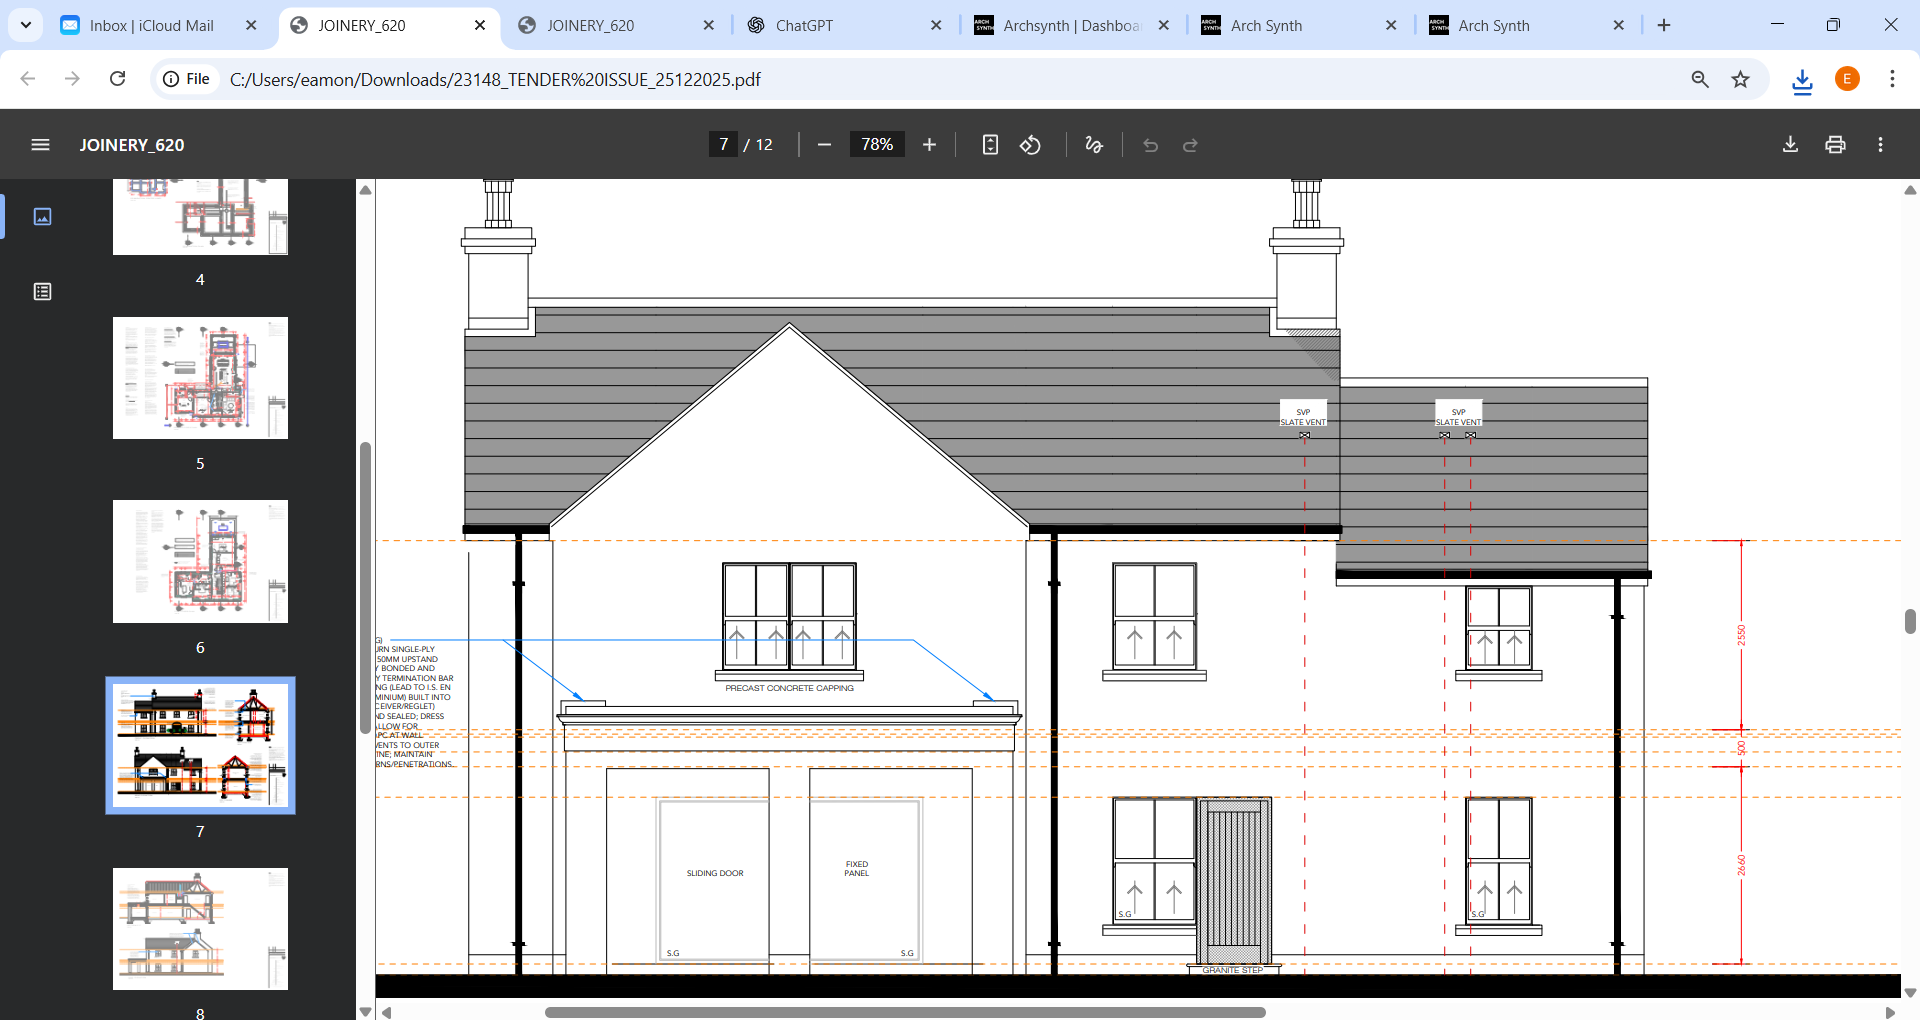Click the 78% zoom level field
The image size is (1920, 1020).
click(x=877, y=145)
